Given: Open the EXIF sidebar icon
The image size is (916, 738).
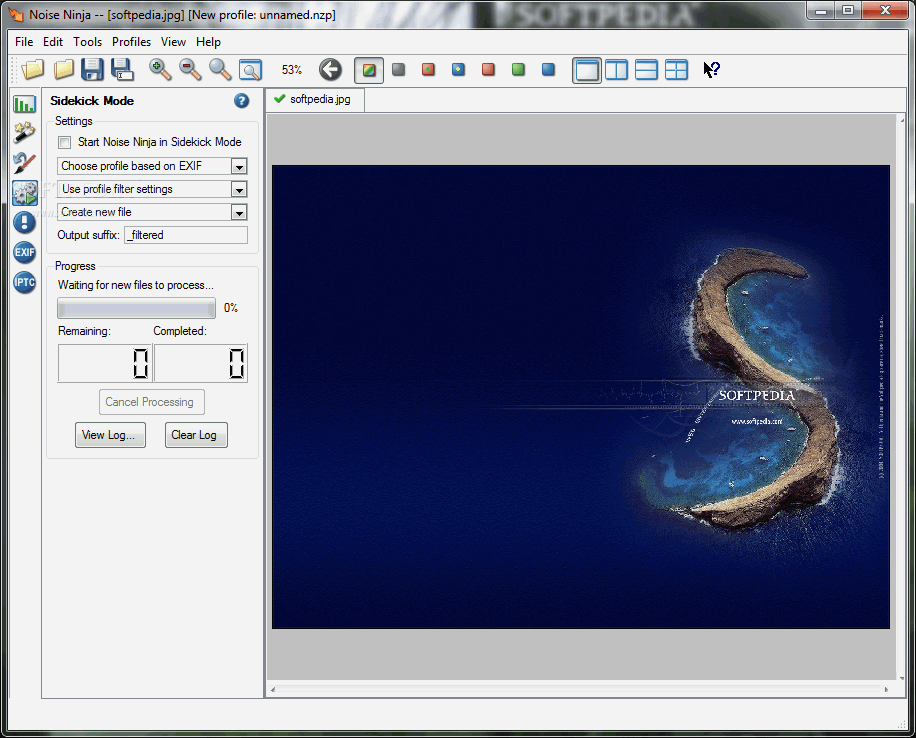Looking at the screenshot, I should 25,252.
